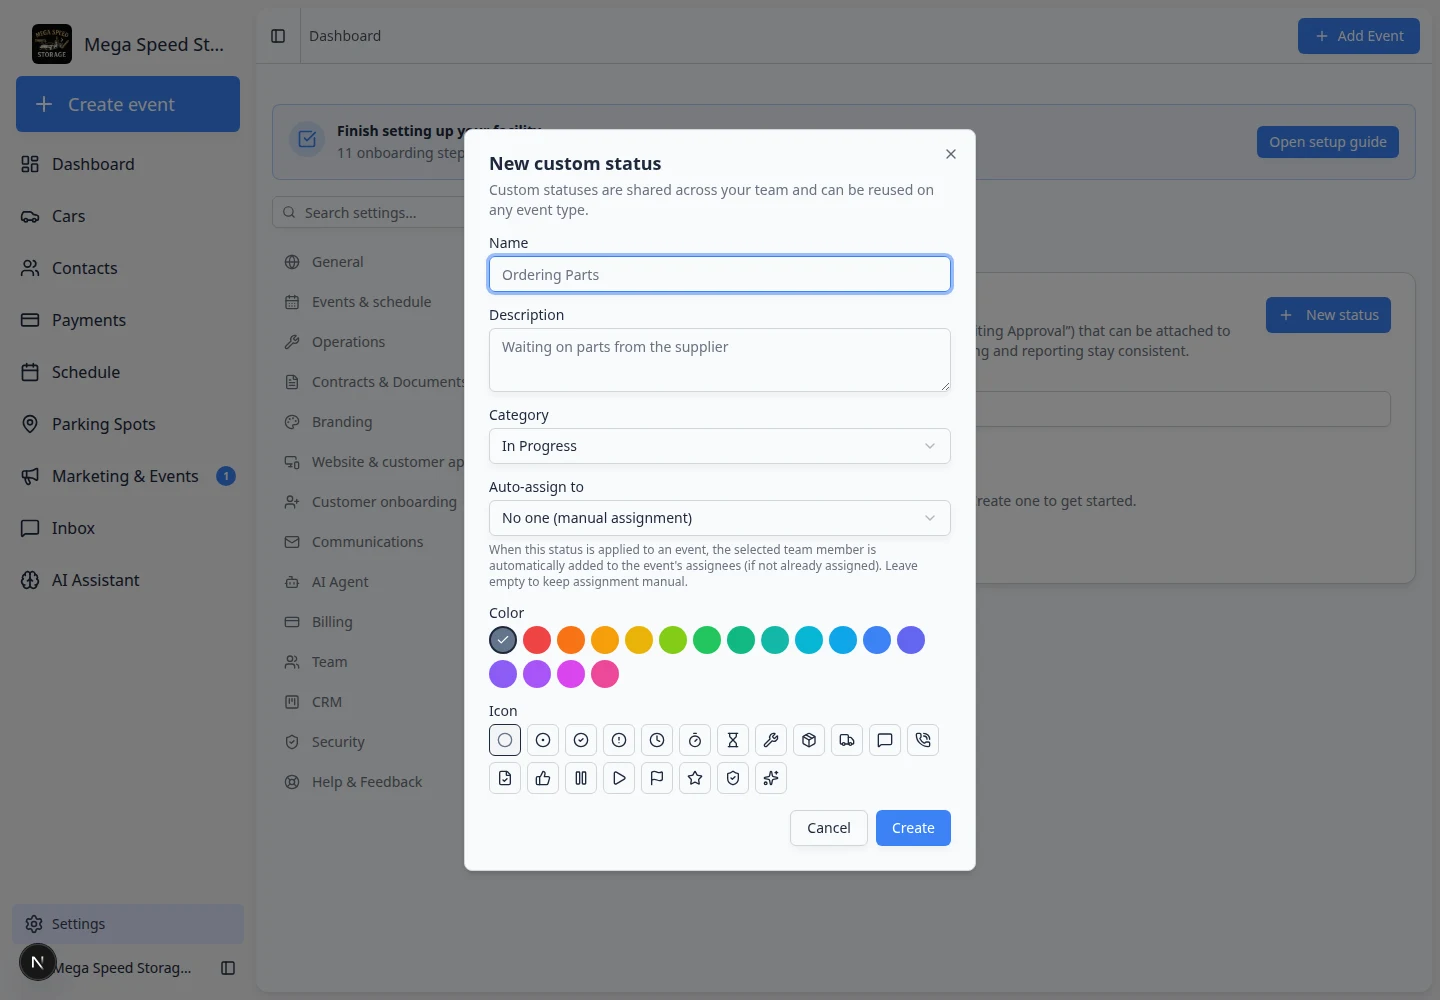Pick the chat bubble status icon
The image size is (1440, 1000).
(885, 740)
